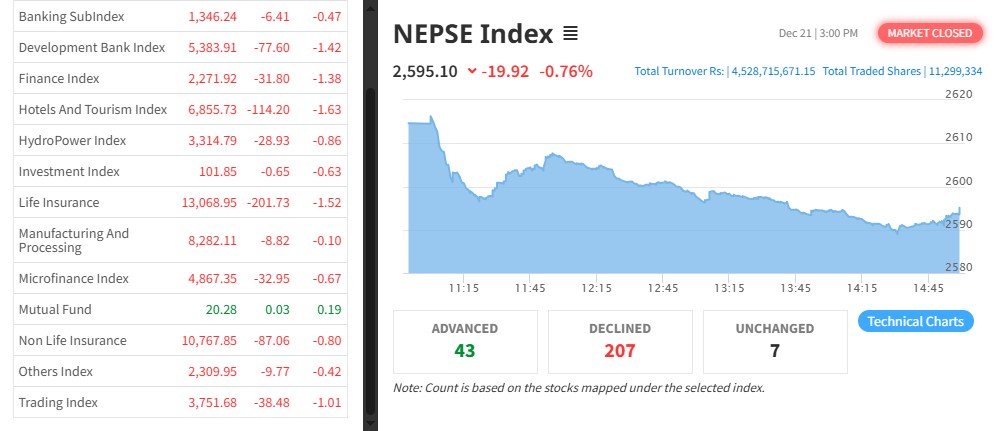Click the MARKET CLOSED status badge
The image size is (997, 431).
coord(929,33)
